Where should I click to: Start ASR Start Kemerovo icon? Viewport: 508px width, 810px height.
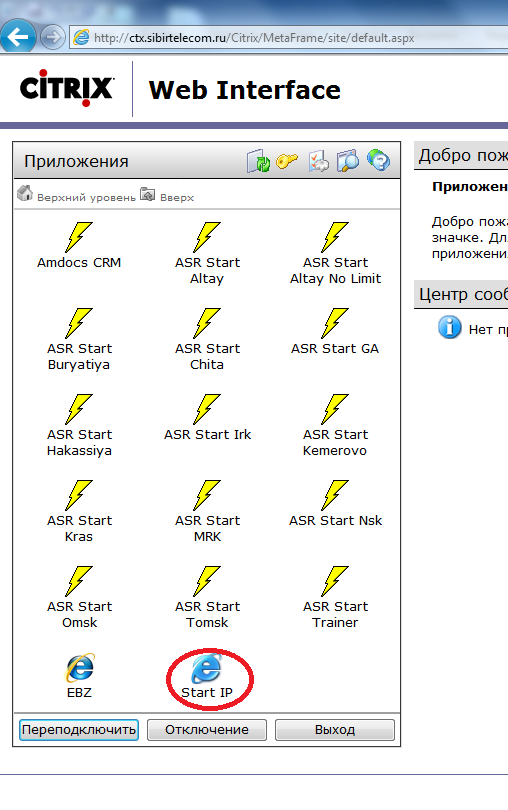335,410
